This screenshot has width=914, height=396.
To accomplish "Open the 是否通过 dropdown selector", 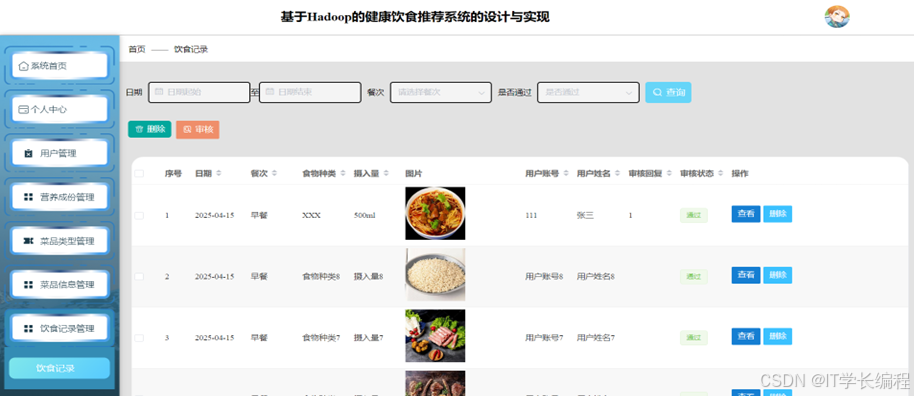I will [x=588, y=92].
